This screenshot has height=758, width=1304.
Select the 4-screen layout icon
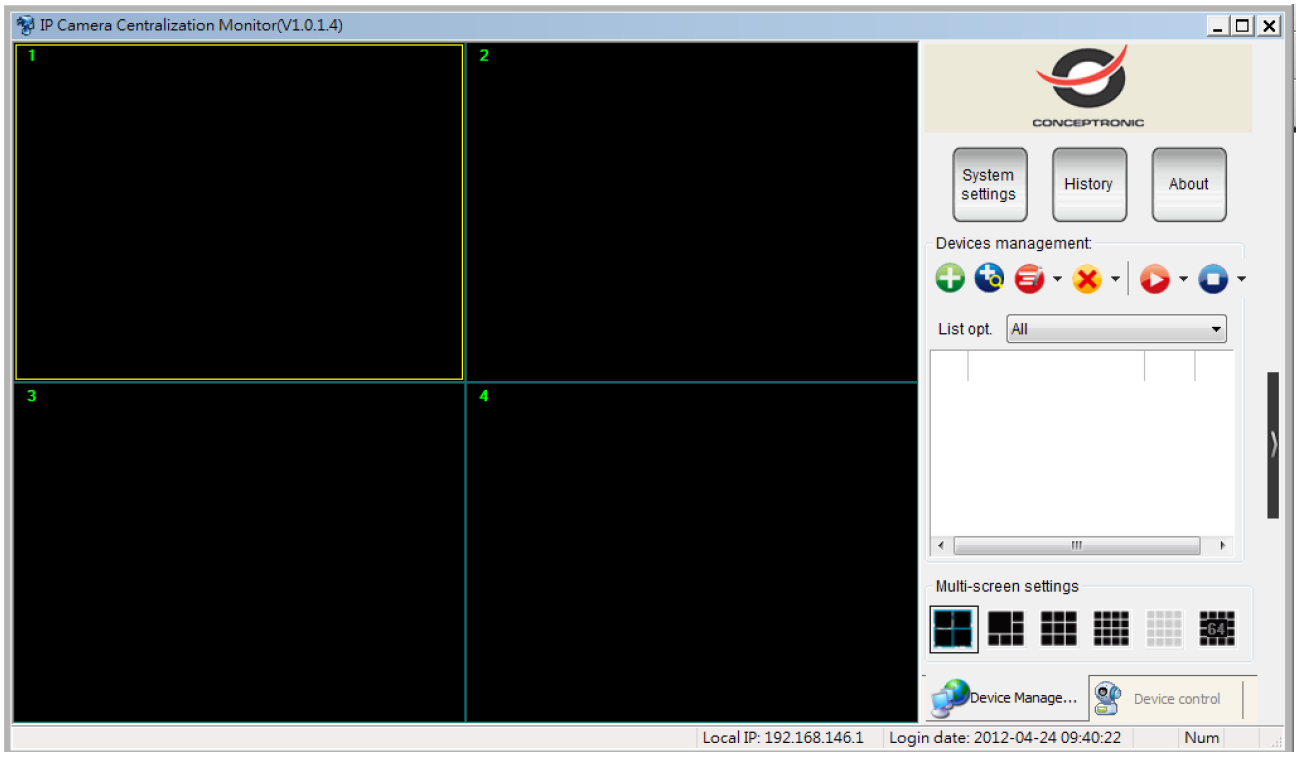click(954, 629)
